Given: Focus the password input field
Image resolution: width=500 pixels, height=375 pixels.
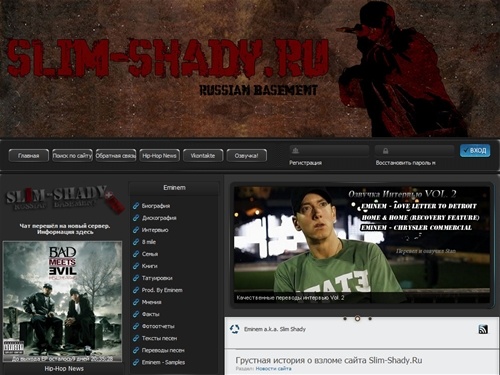Looking at the screenshot, I should tap(415, 151).
